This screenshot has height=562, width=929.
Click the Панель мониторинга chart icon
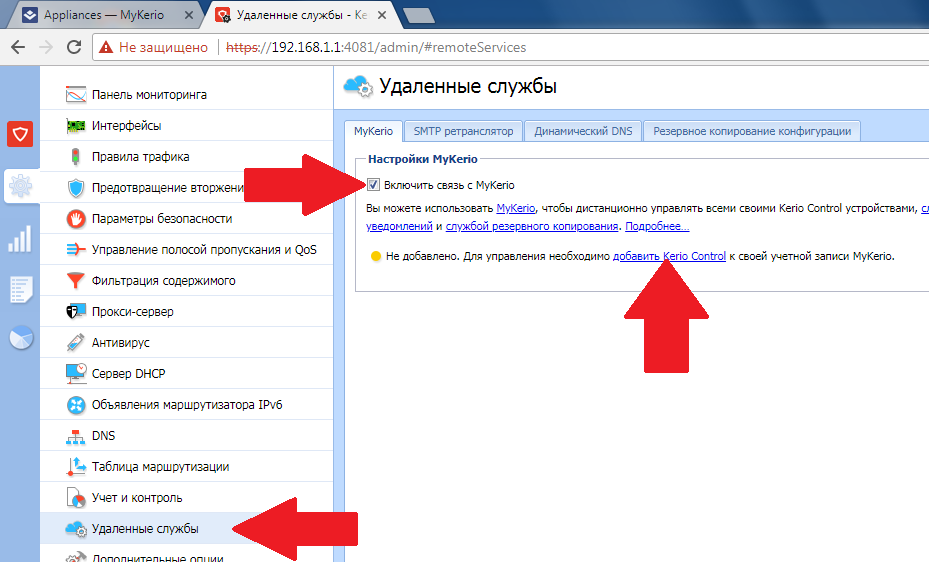click(x=76, y=95)
